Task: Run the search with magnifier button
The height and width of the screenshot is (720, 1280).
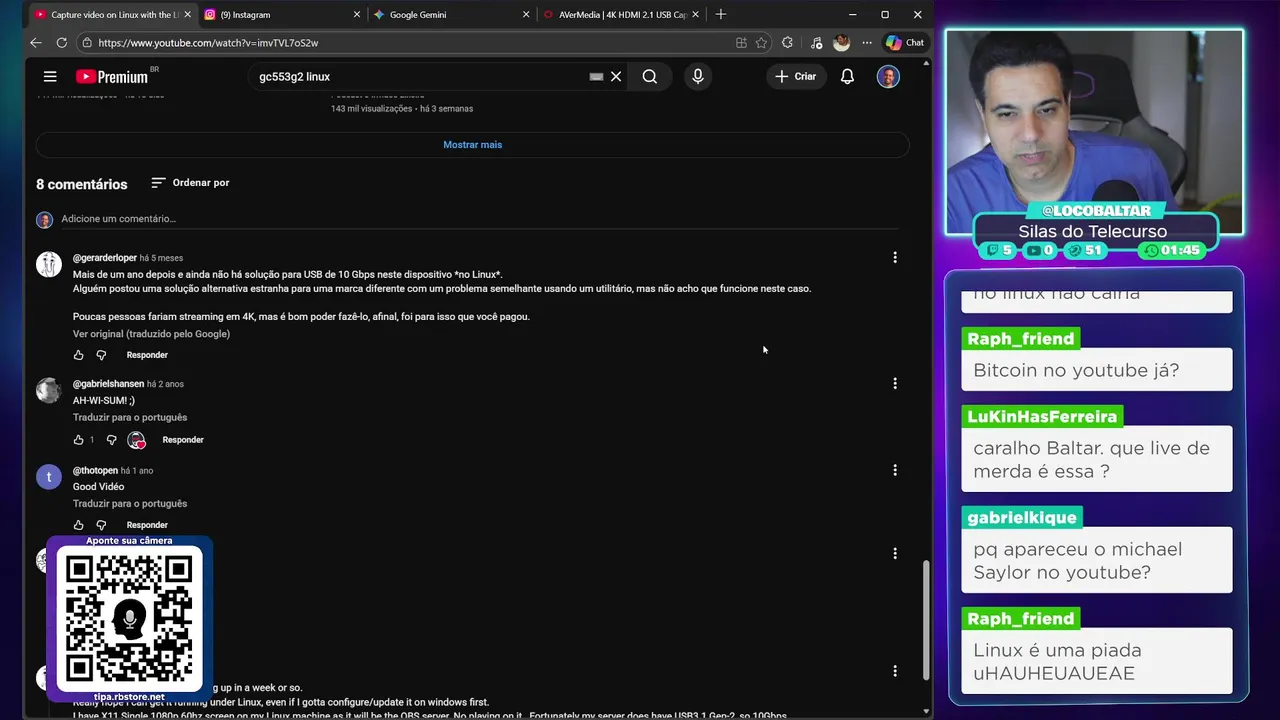Action: tap(650, 76)
